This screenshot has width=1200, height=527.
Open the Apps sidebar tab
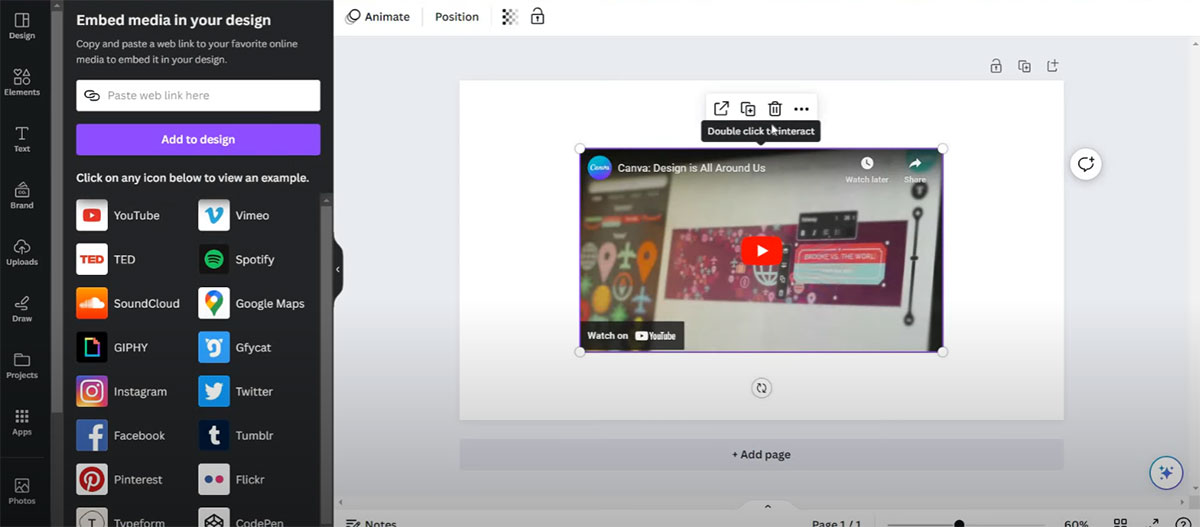(x=22, y=422)
